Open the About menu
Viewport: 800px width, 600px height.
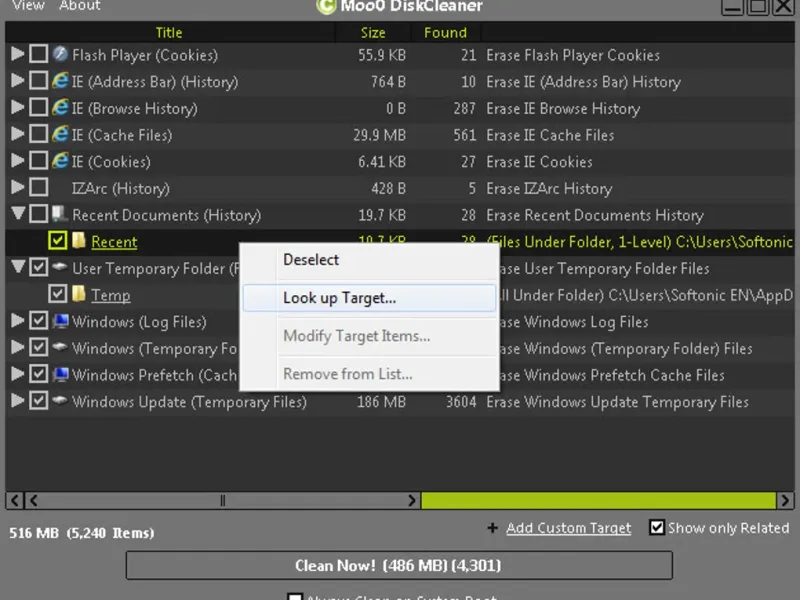(x=80, y=6)
